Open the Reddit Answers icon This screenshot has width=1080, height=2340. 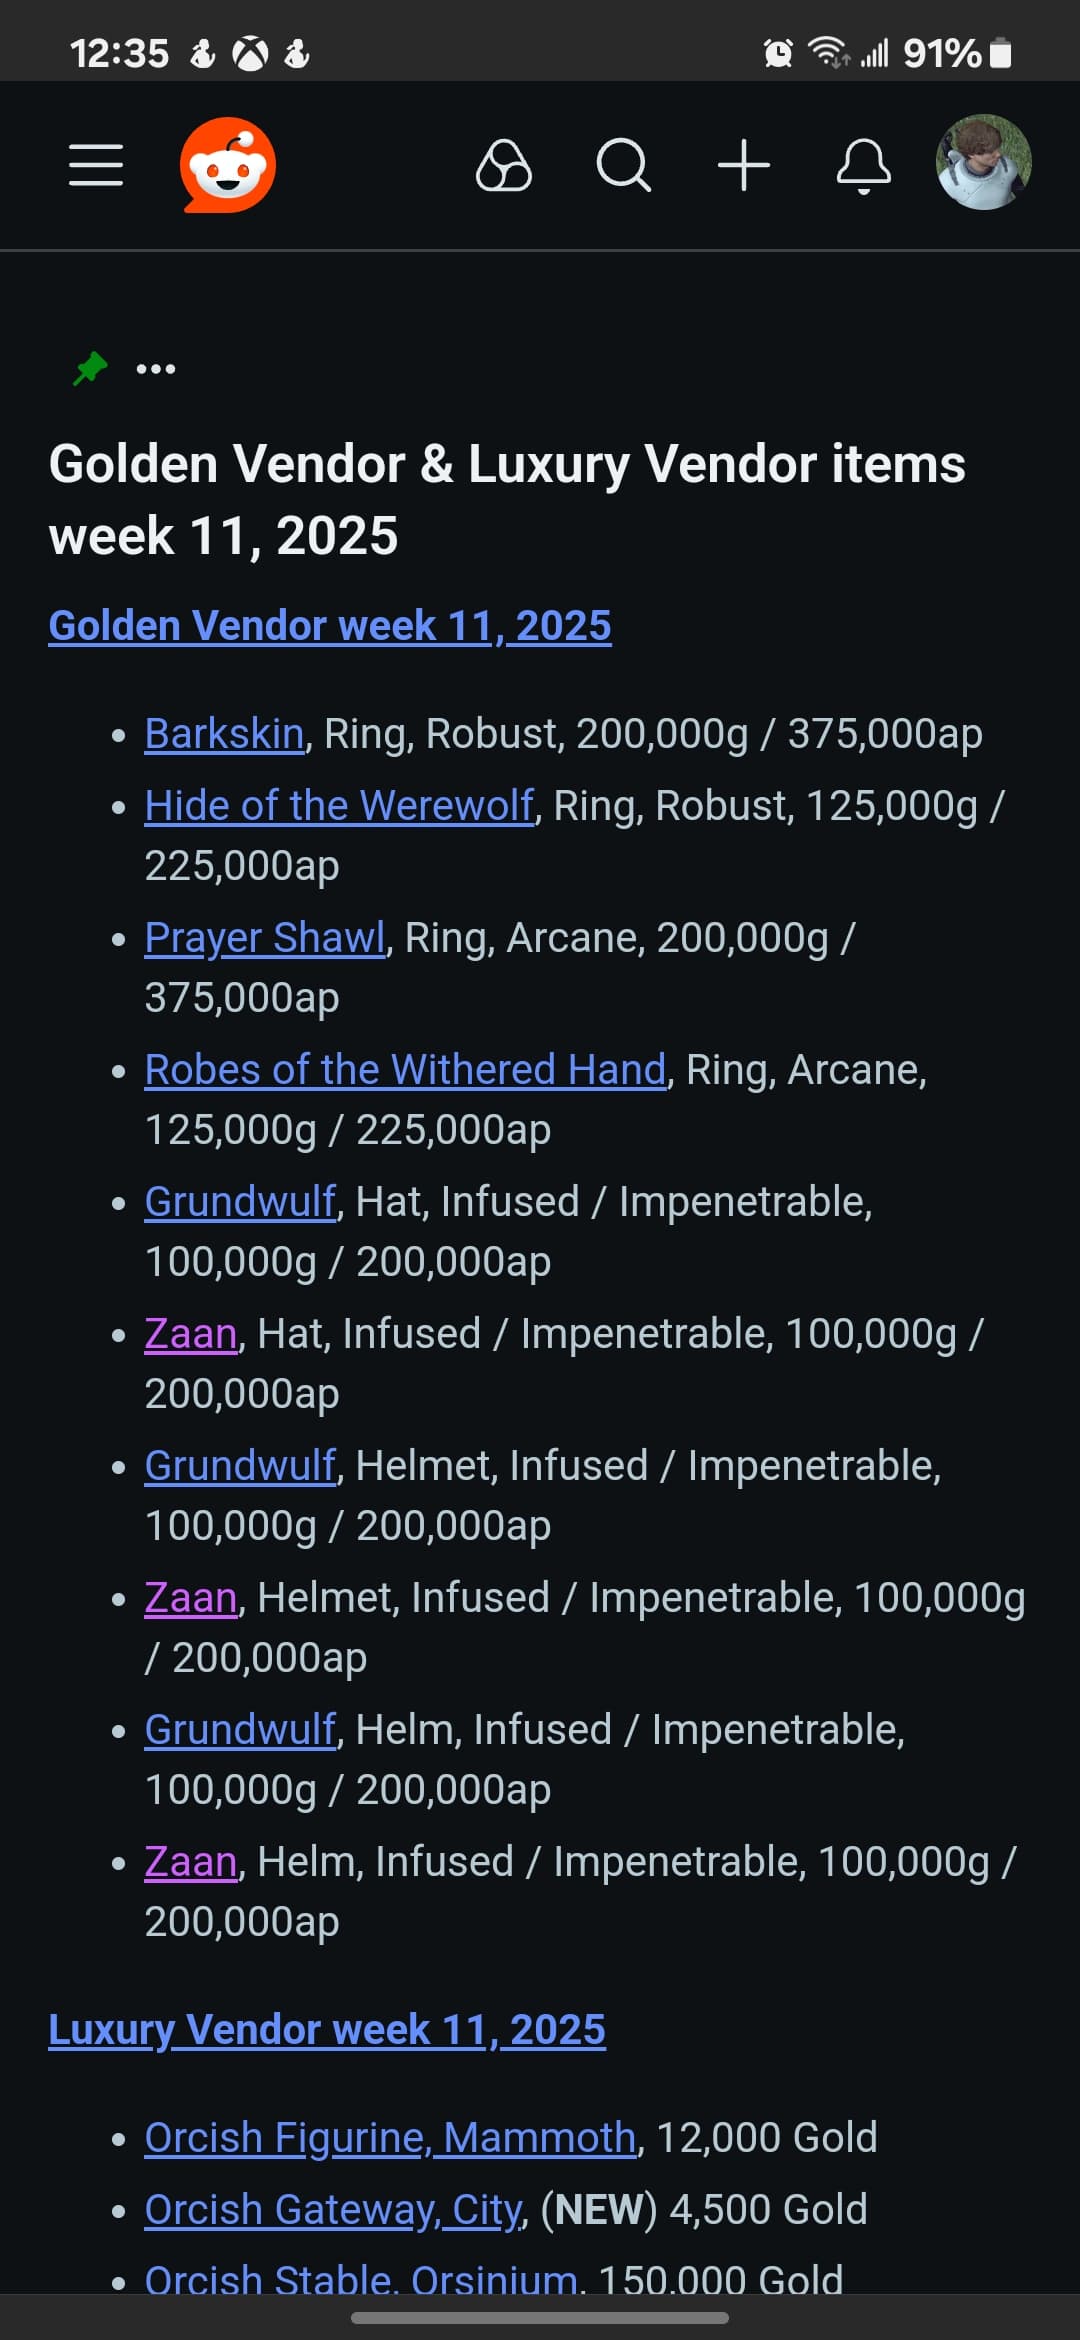pyautogui.click(x=503, y=165)
